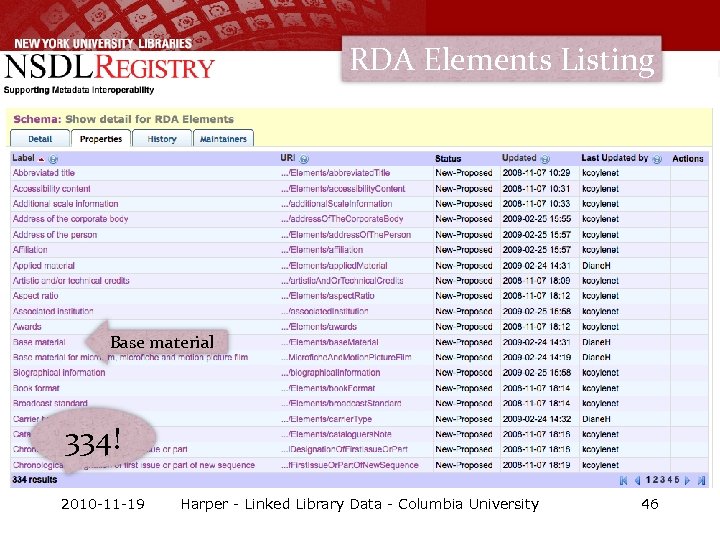Viewport: 720px width, 540px height.
Task: Open Artistic and/or technical credits
Action: pyautogui.click(x=71, y=281)
